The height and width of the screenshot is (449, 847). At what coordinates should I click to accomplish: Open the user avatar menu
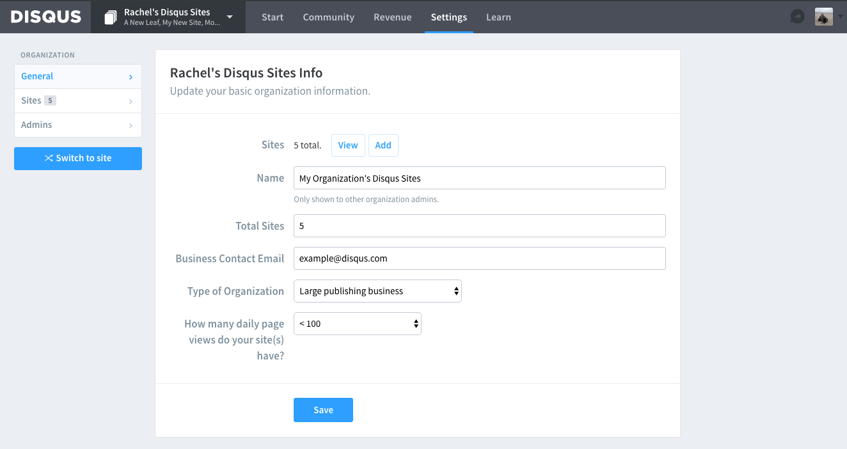coord(824,17)
